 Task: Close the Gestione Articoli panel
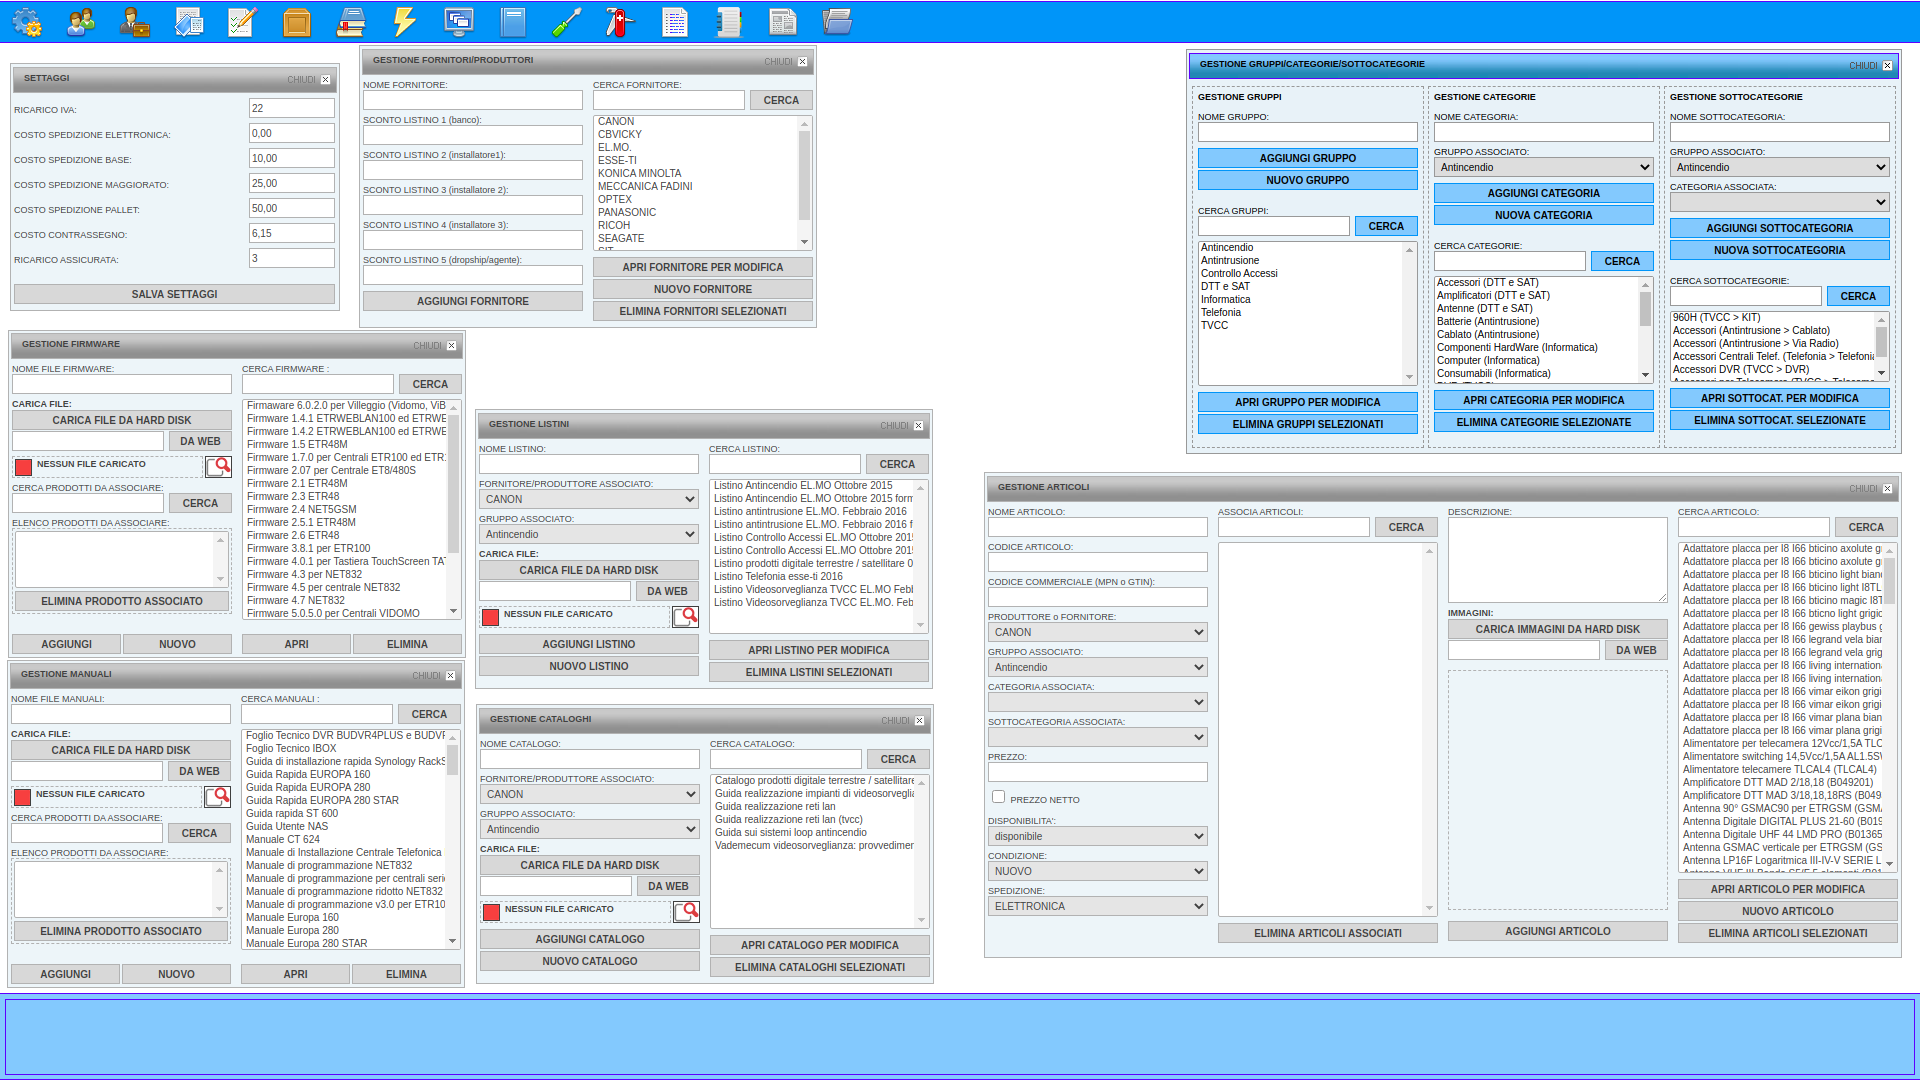pos(1887,489)
